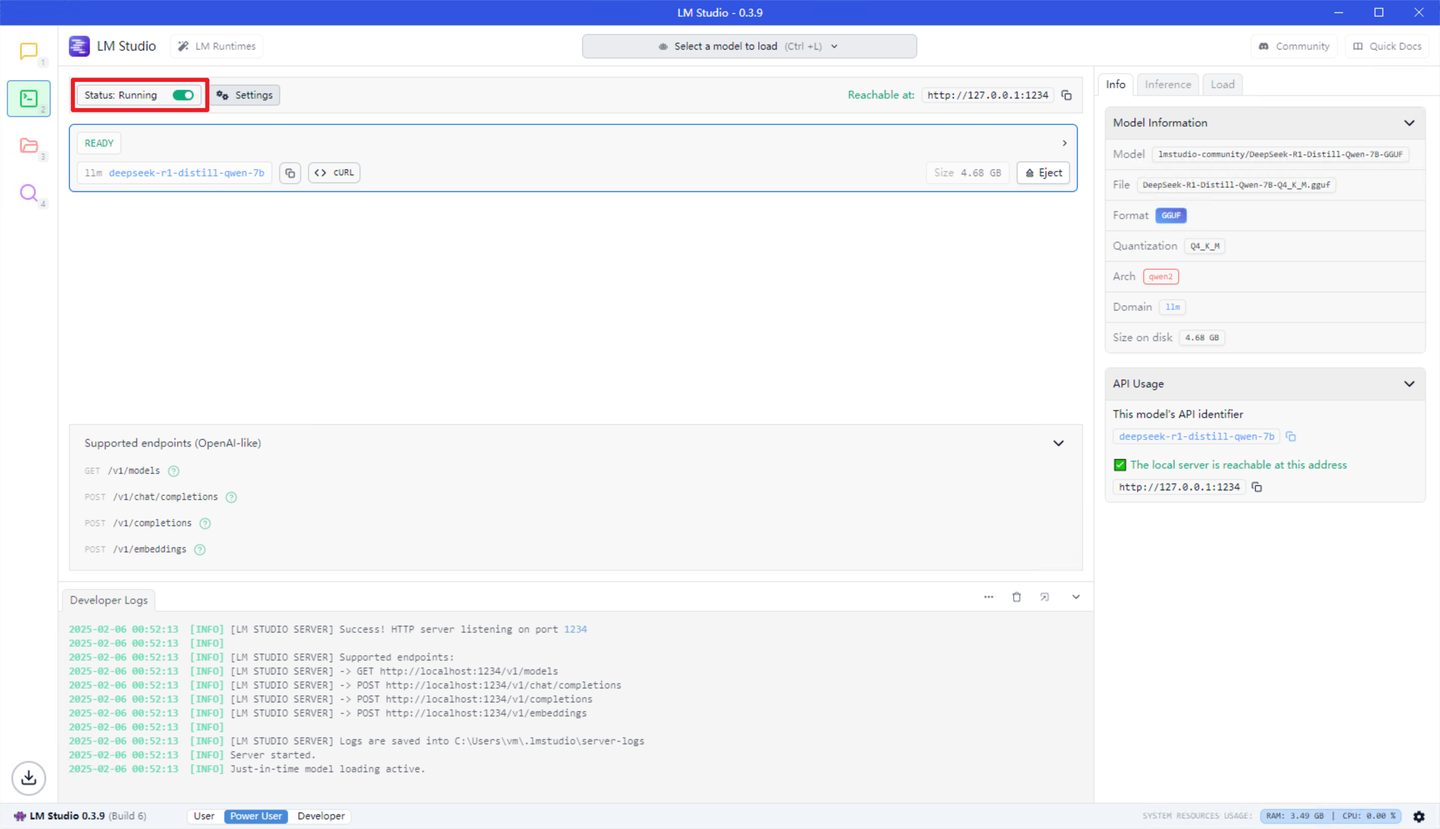
Task: Collapse the API Usage section
Action: pyautogui.click(x=1410, y=384)
